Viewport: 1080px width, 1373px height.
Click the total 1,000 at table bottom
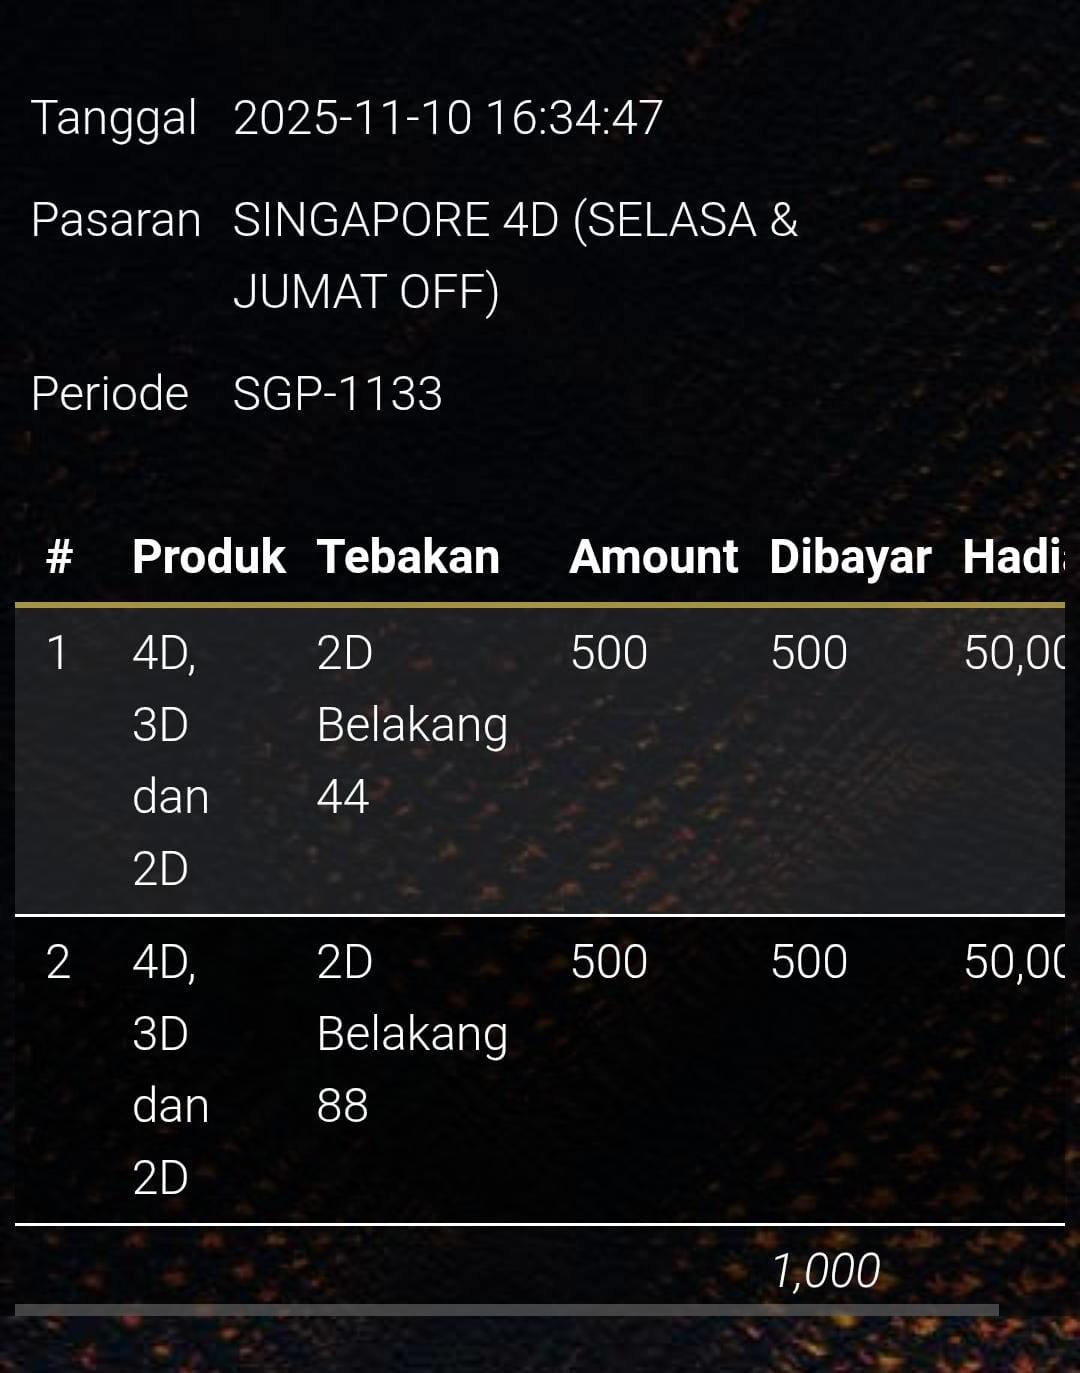point(825,1271)
